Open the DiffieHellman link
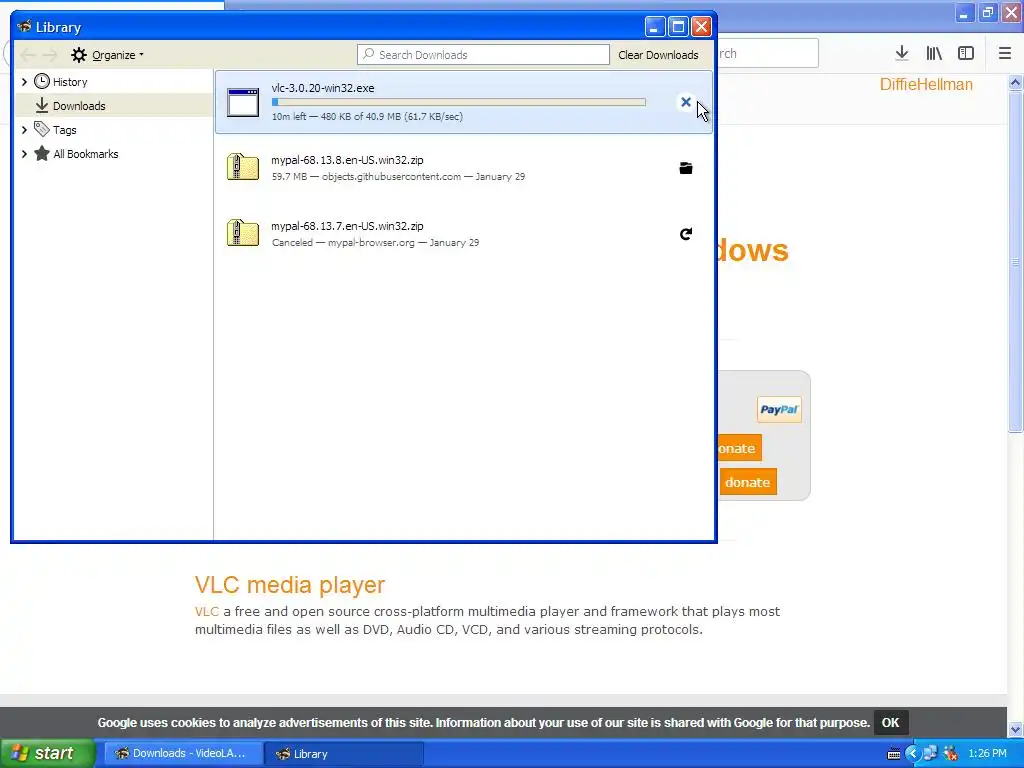This screenshot has width=1024, height=768. click(x=926, y=84)
